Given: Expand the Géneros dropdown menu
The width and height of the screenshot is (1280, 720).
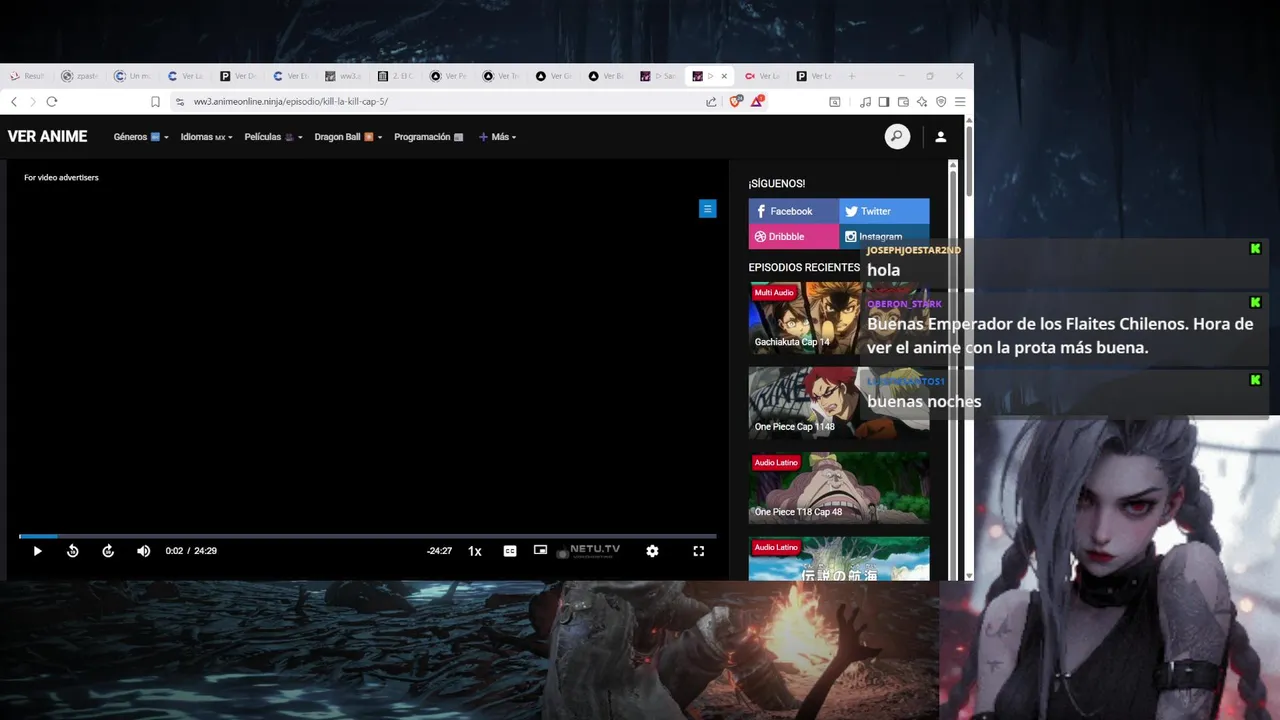Looking at the screenshot, I should [x=141, y=137].
